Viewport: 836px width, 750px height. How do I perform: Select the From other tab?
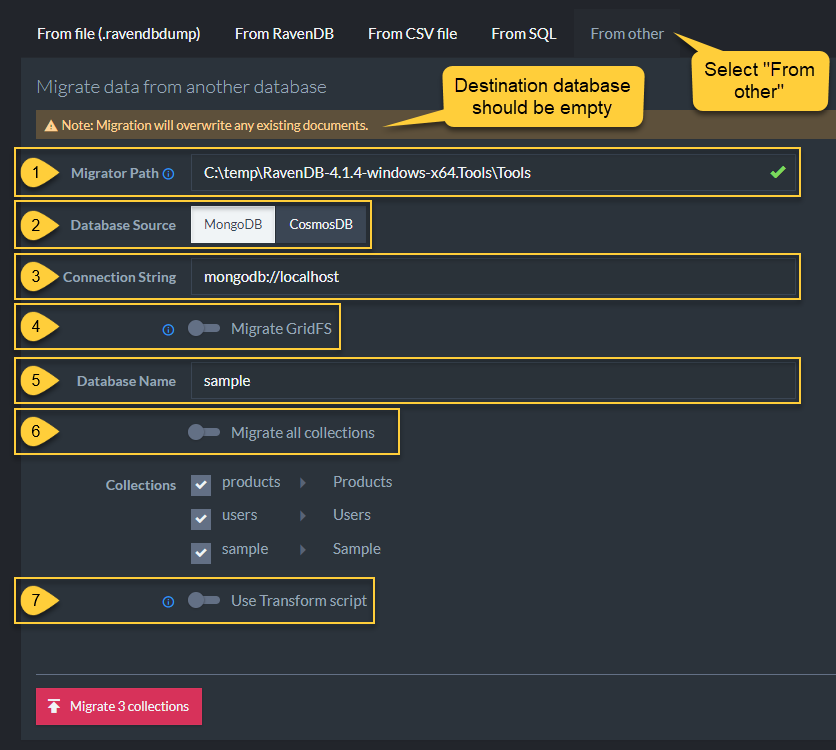click(x=627, y=34)
